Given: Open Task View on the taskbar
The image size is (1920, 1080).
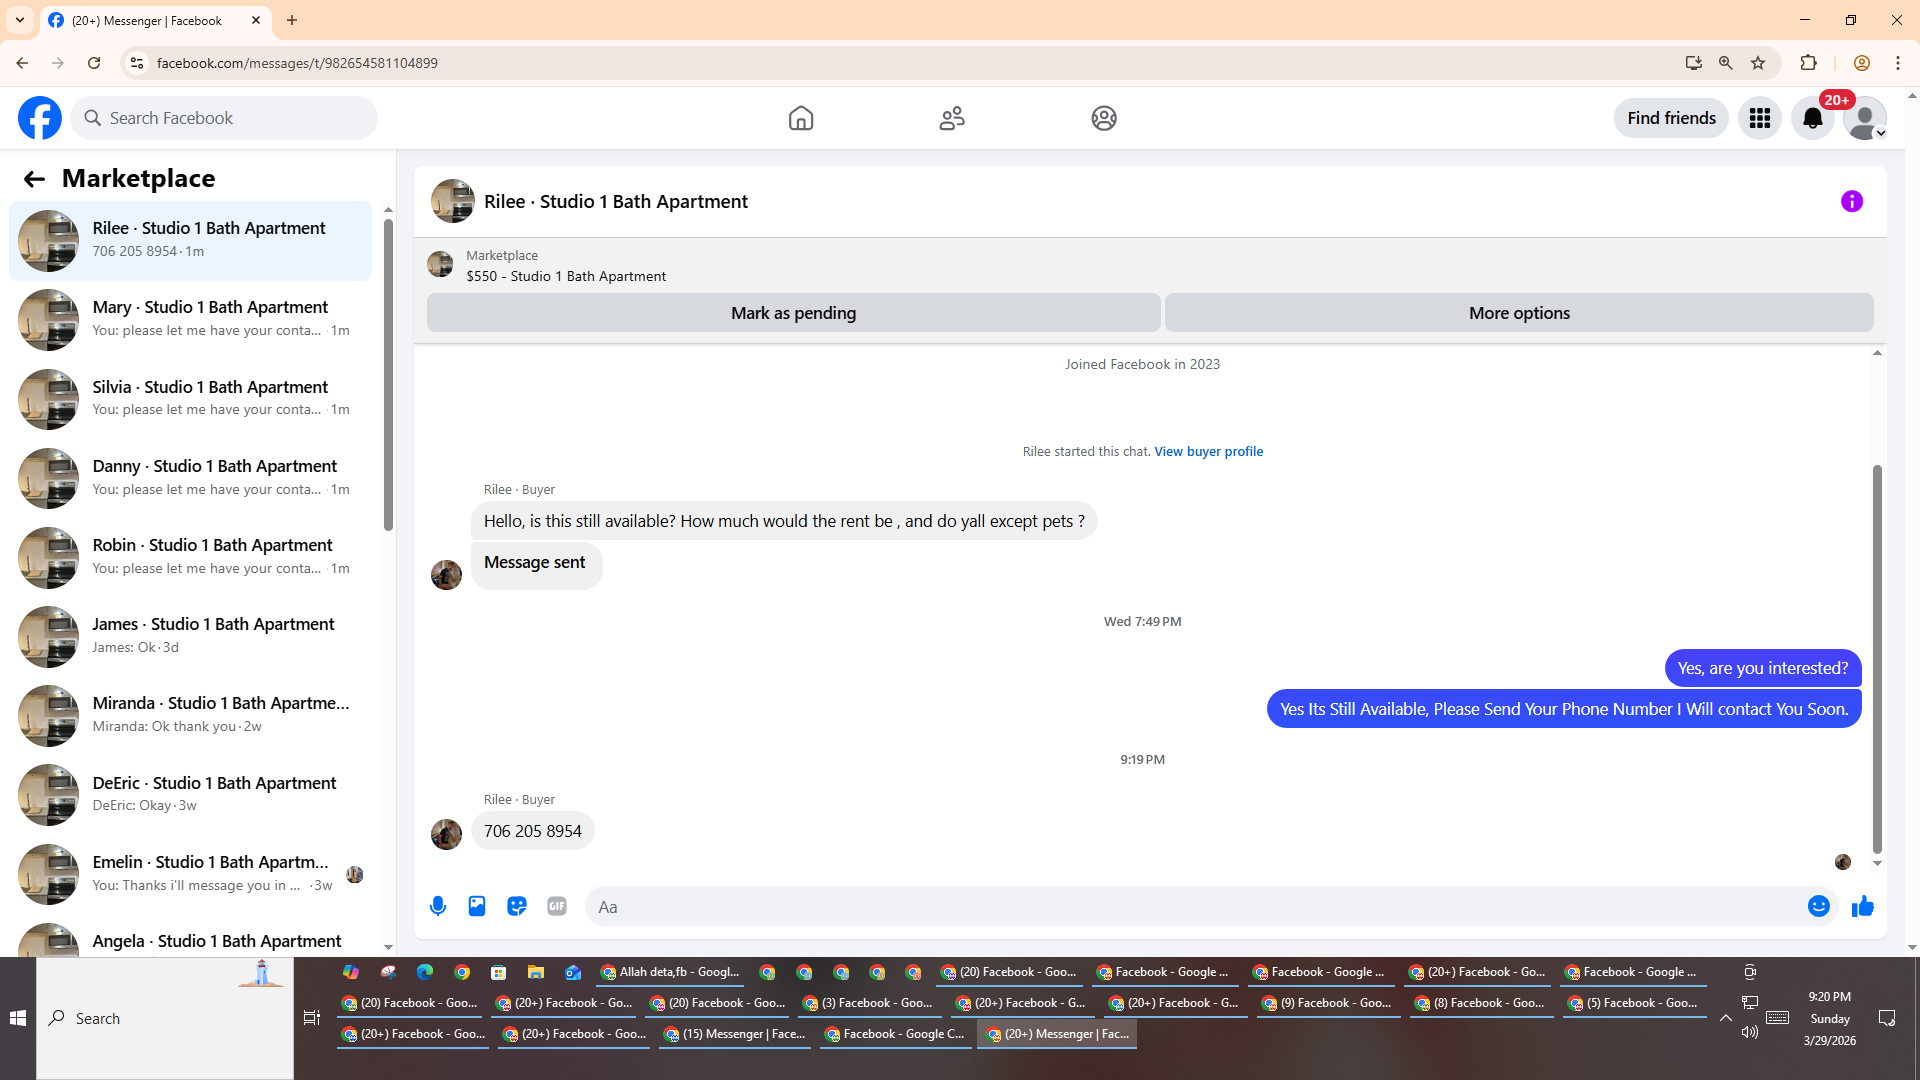Looking at the screenshot, I should click(x=312, y=1018).
